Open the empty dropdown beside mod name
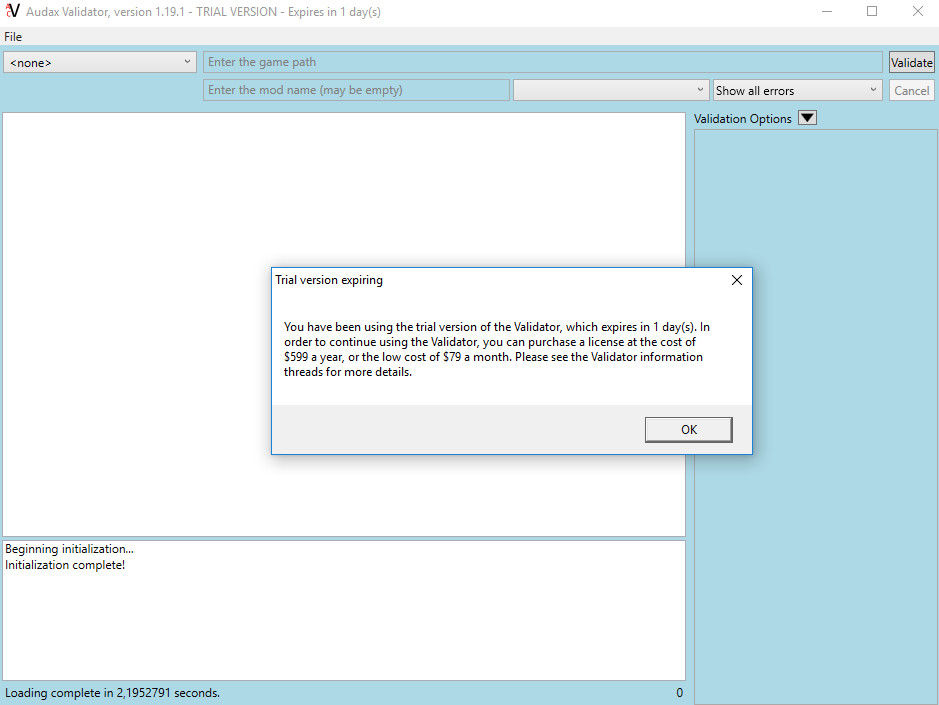939x705 pixels. tap(610, 90)
